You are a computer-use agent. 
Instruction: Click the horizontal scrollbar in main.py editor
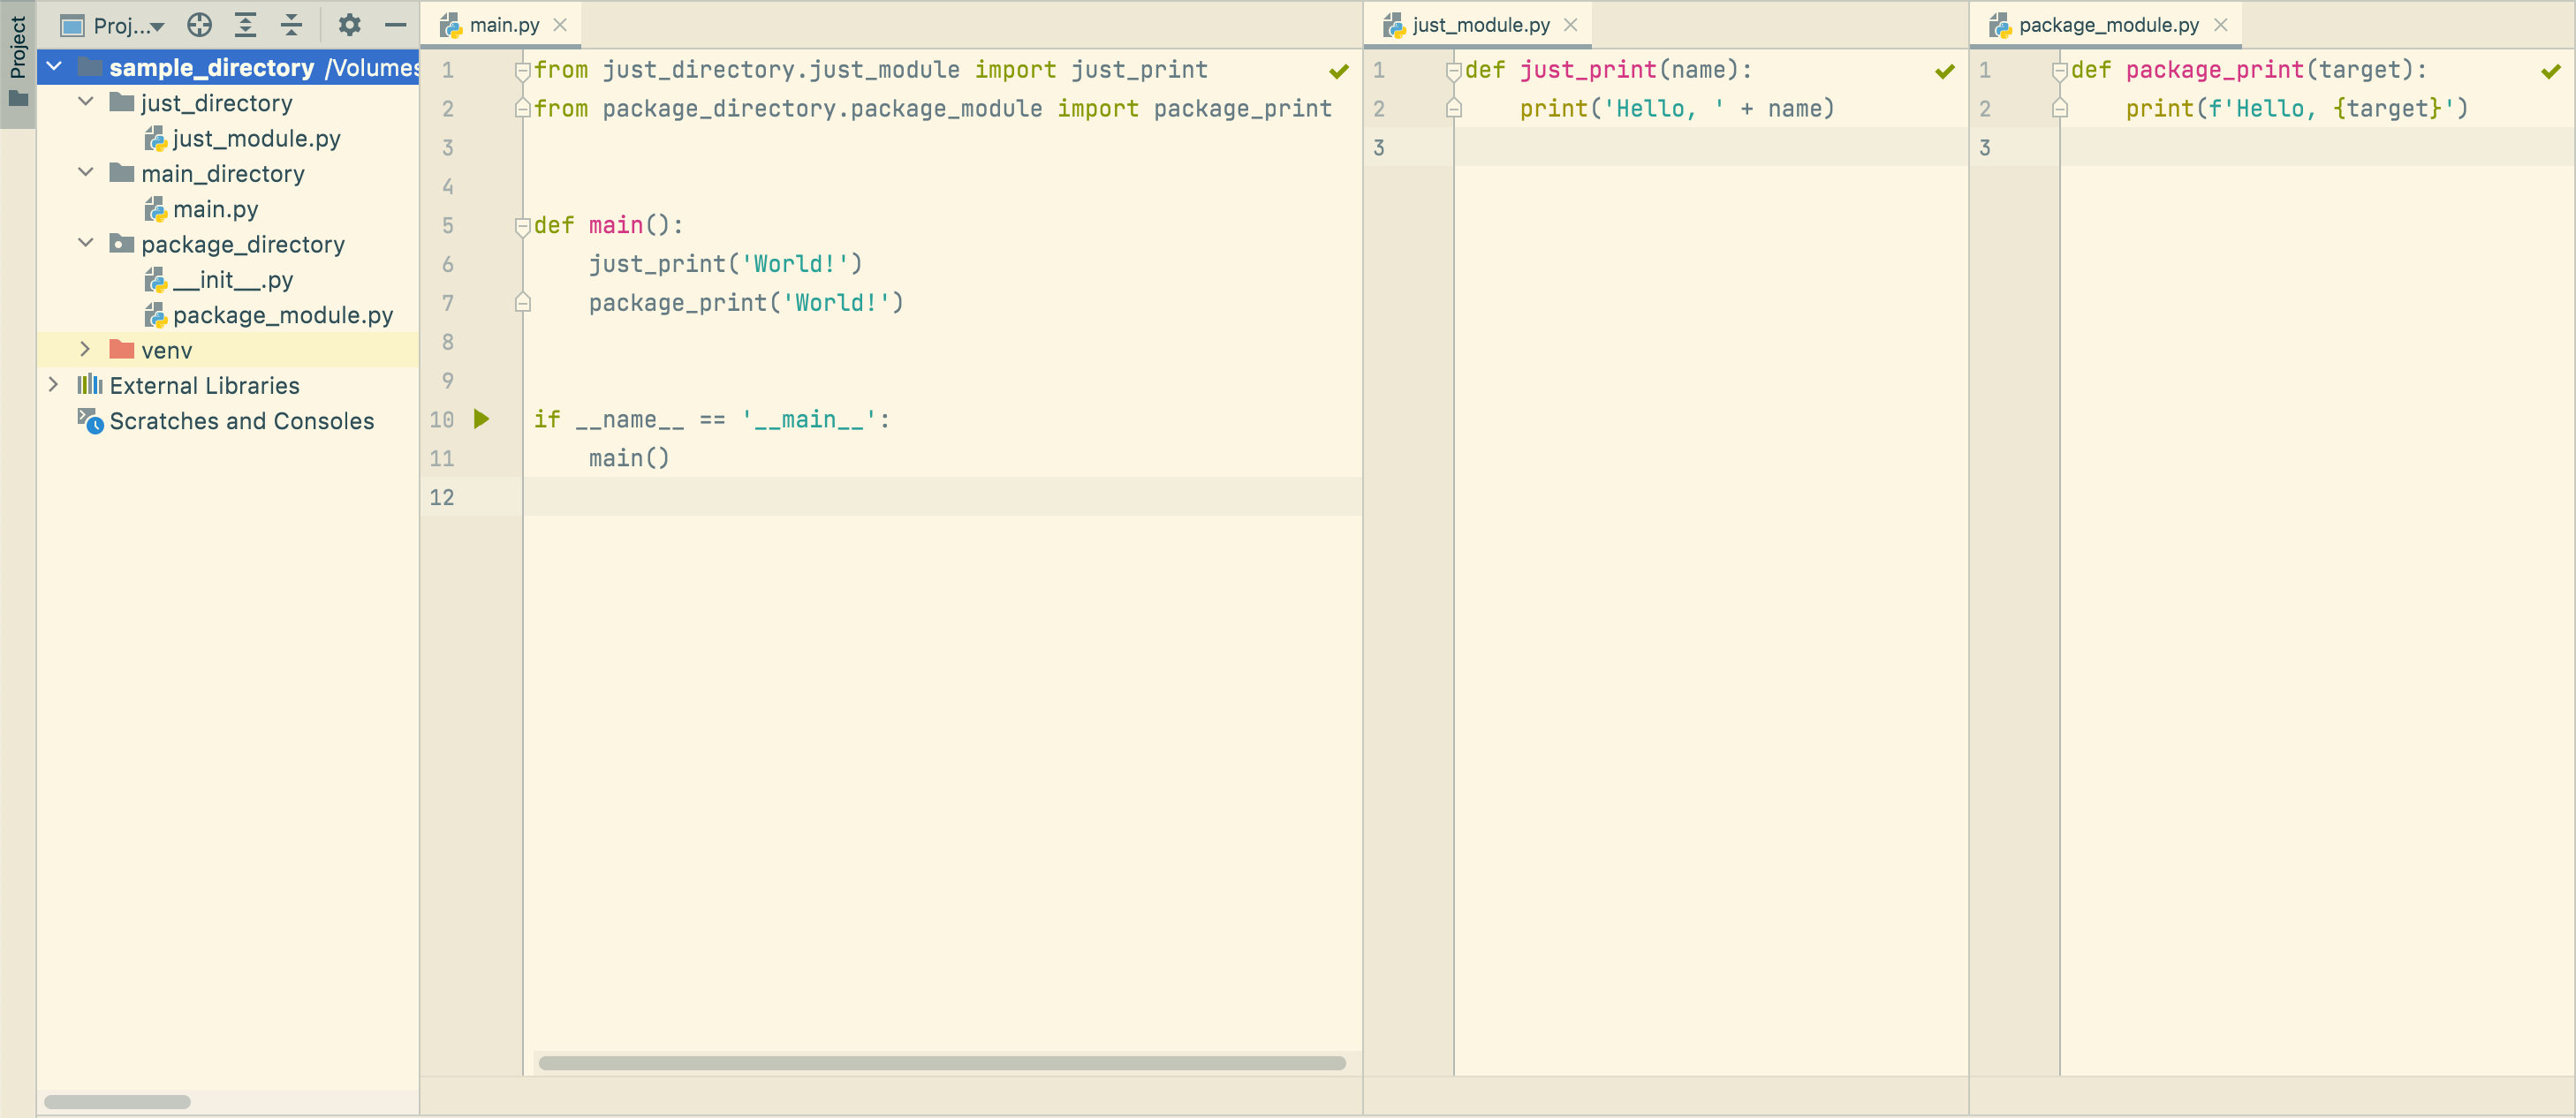(x=940, y=1063)
